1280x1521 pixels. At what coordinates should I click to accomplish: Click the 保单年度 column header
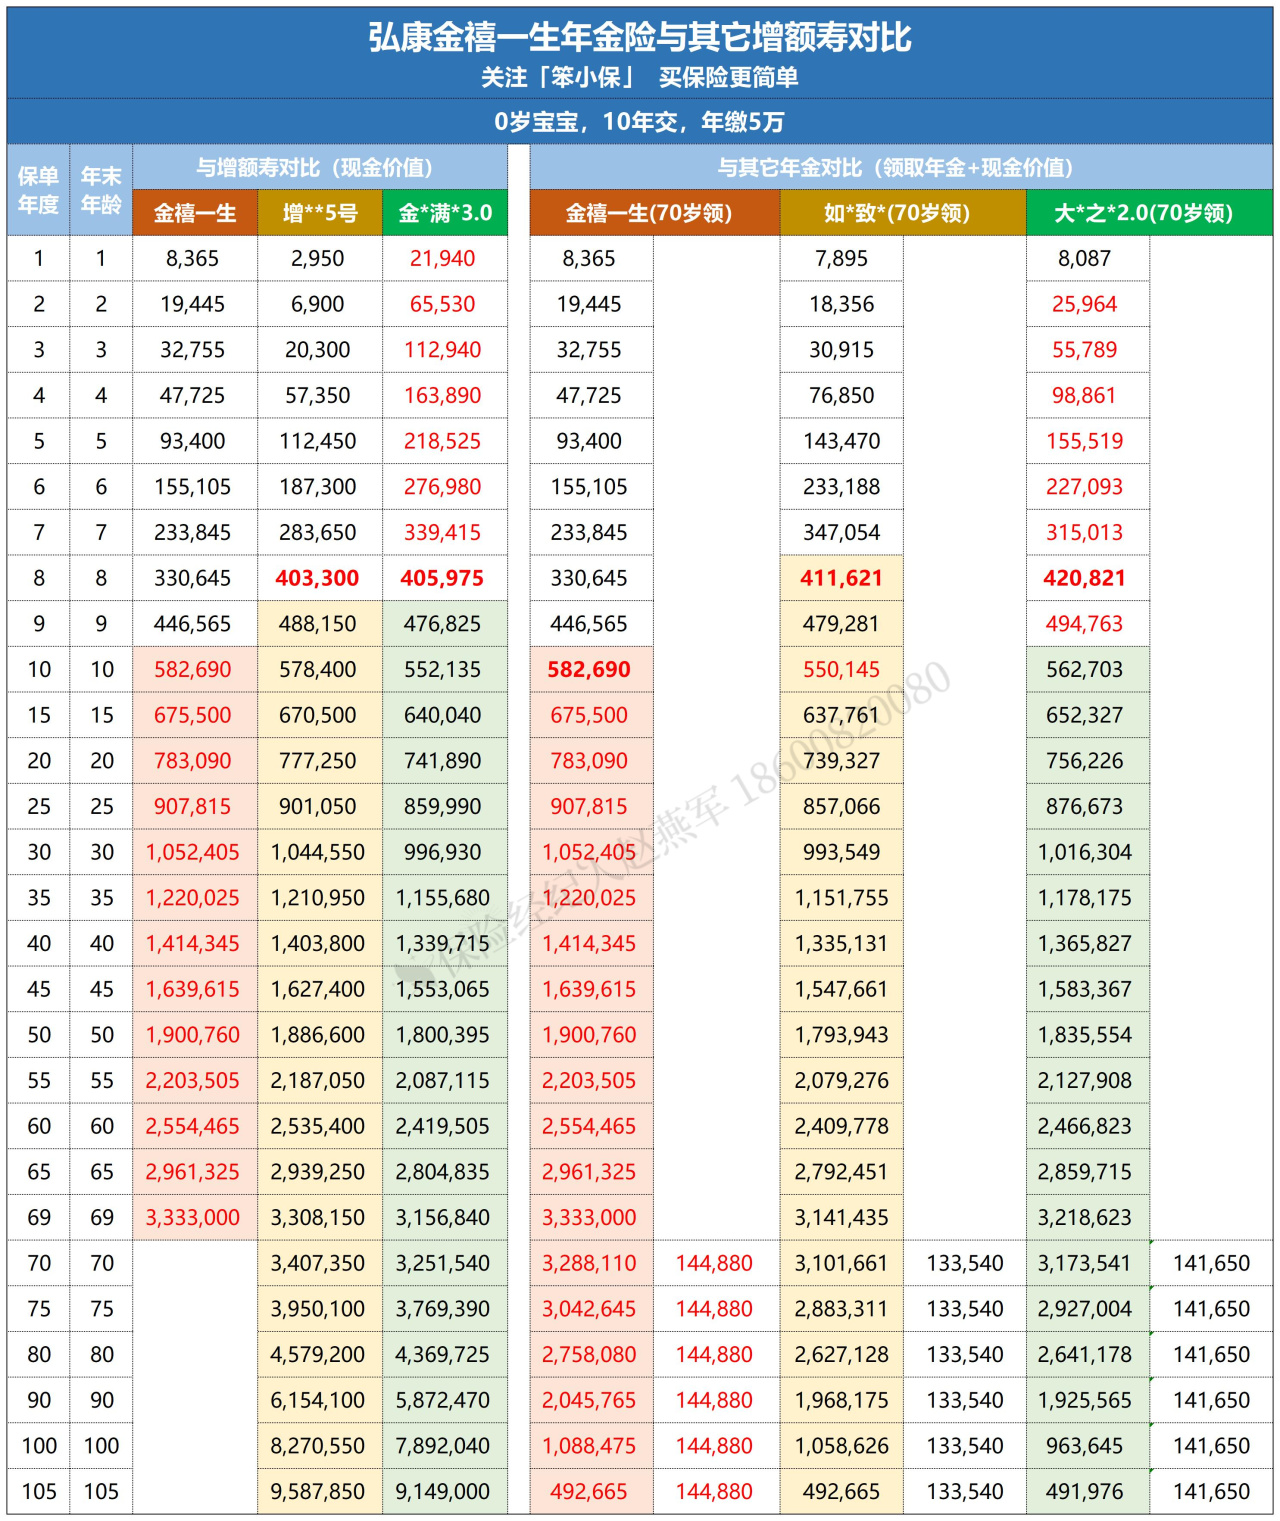click(x=38, y=190)
